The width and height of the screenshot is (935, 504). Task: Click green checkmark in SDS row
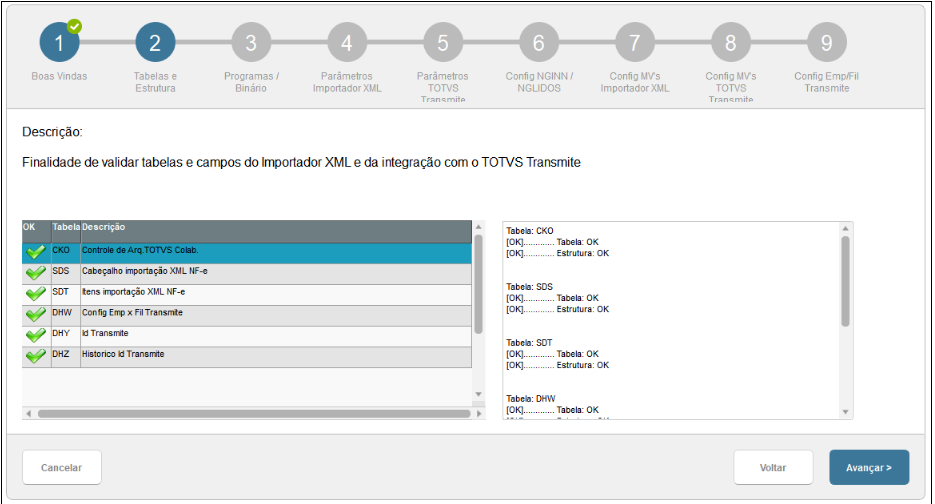click(x=36, y=273)
